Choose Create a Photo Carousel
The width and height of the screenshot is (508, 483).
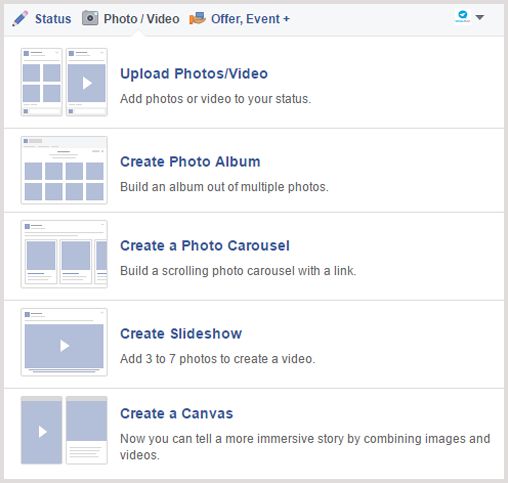[x=205, y=246]
